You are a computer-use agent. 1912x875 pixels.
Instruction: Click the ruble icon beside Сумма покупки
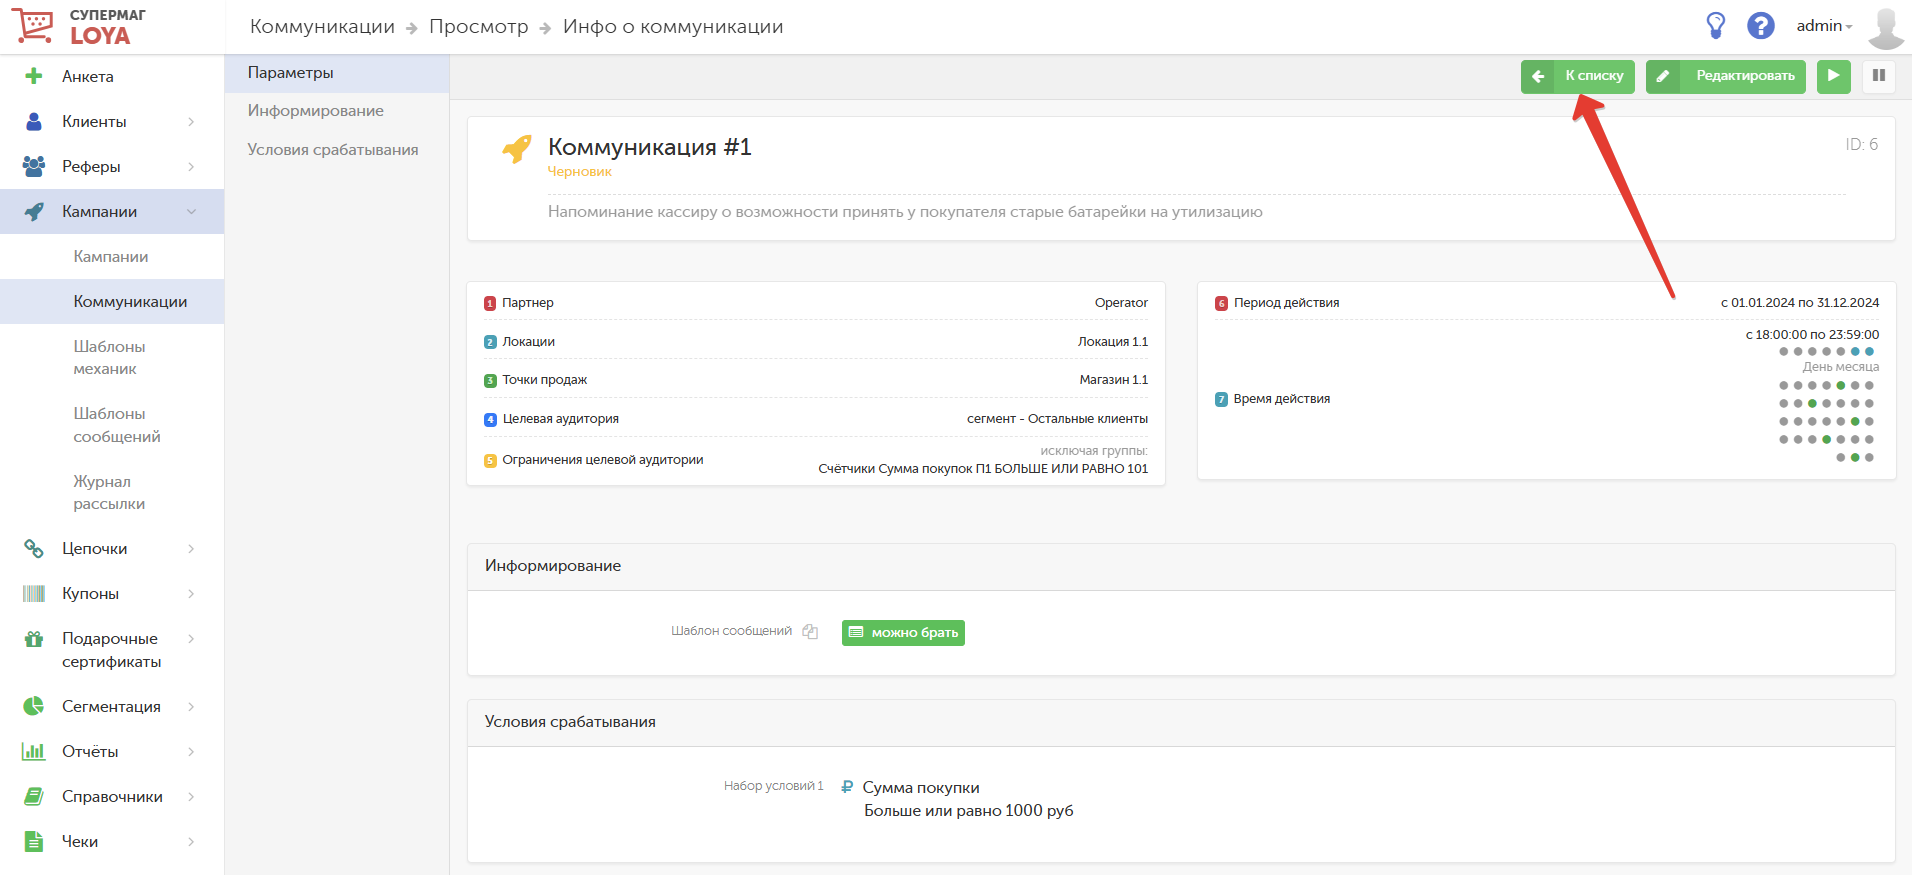click(x=847, y=787)
